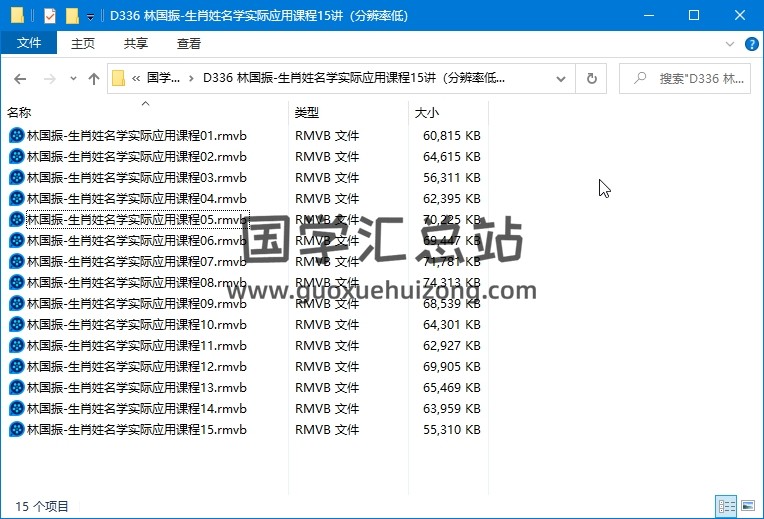Screen dimensions: 764x519
Task: Click the Up directory arrow
Action: click(x=94, y=79)
